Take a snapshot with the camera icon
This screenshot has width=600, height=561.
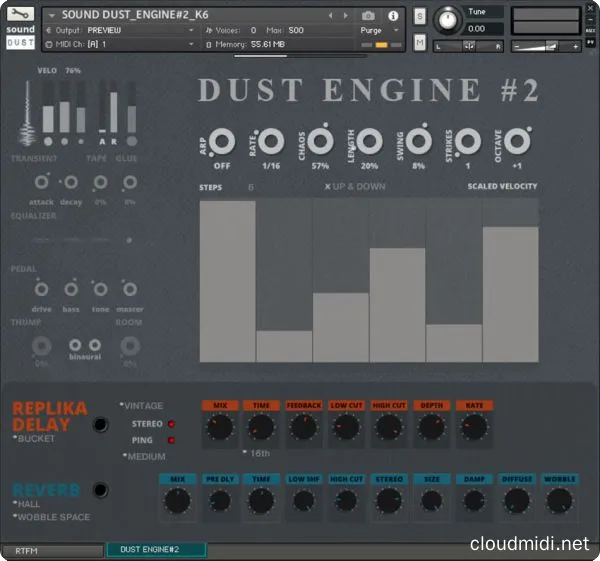coord(368,16)
